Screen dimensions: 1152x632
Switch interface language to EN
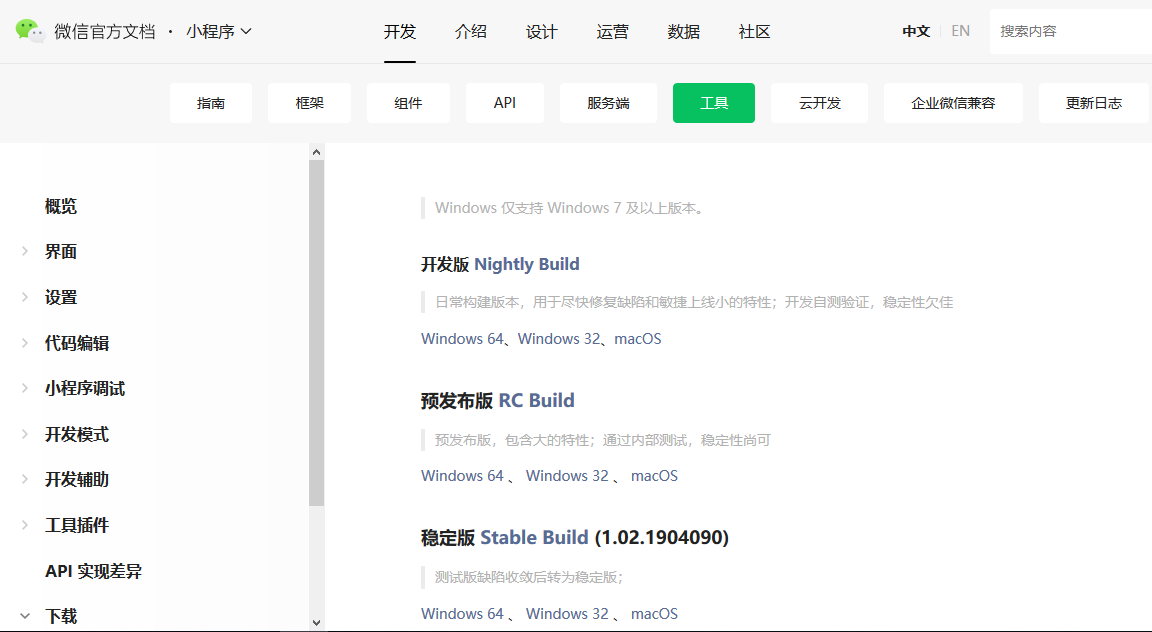(x=960, y=31)
